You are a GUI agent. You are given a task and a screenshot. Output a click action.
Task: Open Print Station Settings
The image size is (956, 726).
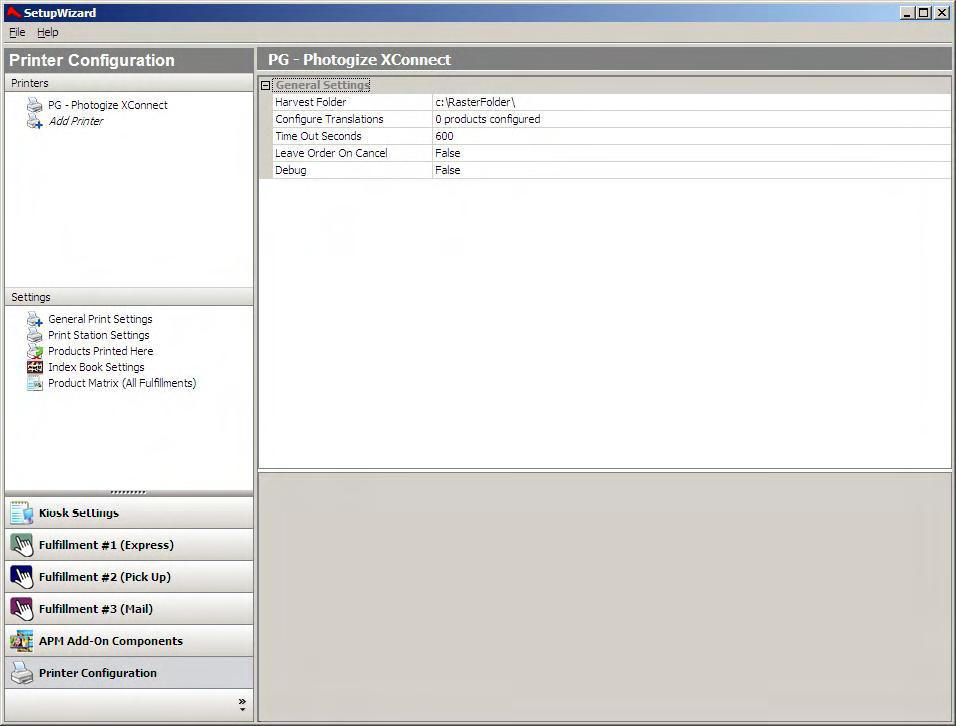(99, 335)
